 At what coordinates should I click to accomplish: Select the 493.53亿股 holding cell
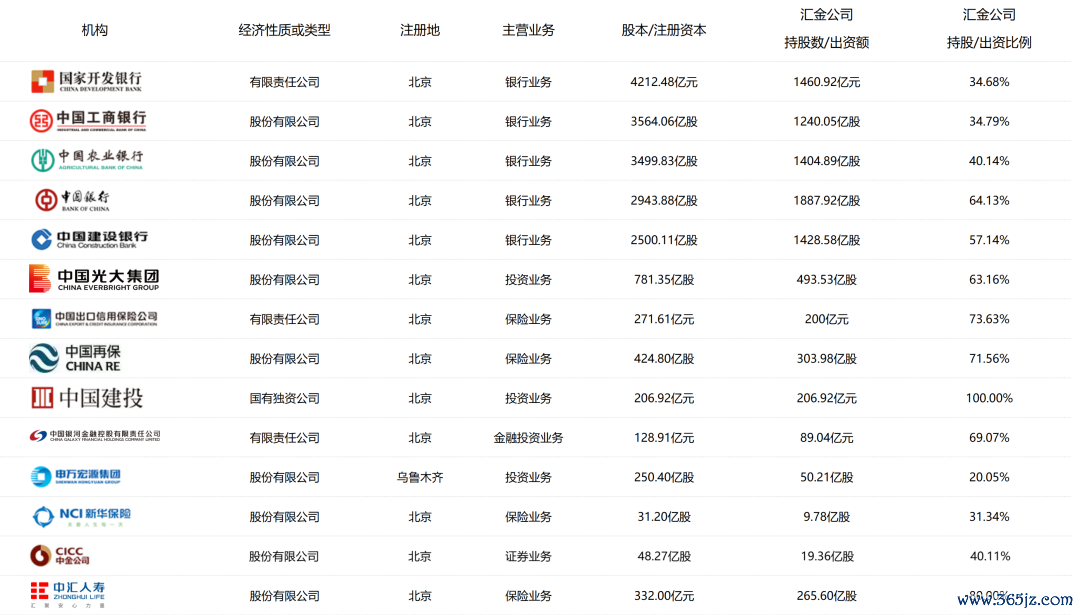pos(827,280)
